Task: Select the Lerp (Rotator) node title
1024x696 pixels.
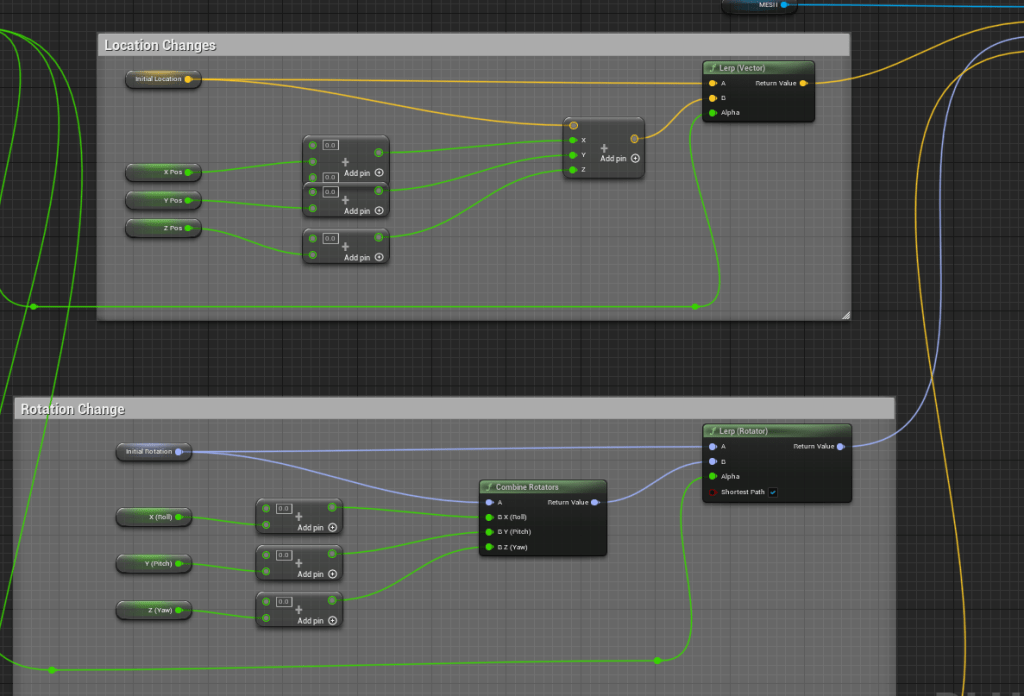Action: 743,431
